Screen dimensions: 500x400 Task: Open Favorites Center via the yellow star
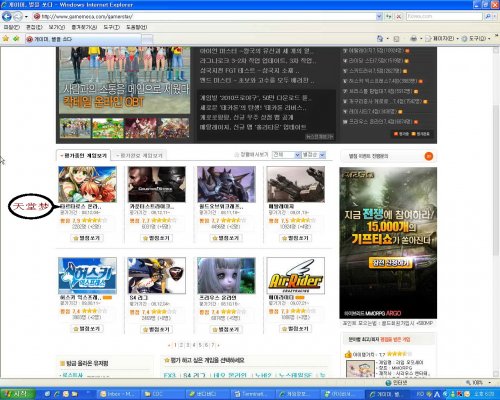6,39
